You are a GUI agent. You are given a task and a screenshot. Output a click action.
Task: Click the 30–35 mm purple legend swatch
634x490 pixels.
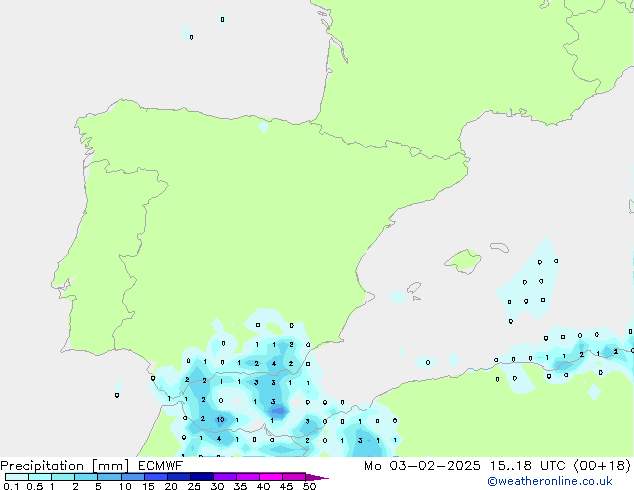tap(225, 477)
